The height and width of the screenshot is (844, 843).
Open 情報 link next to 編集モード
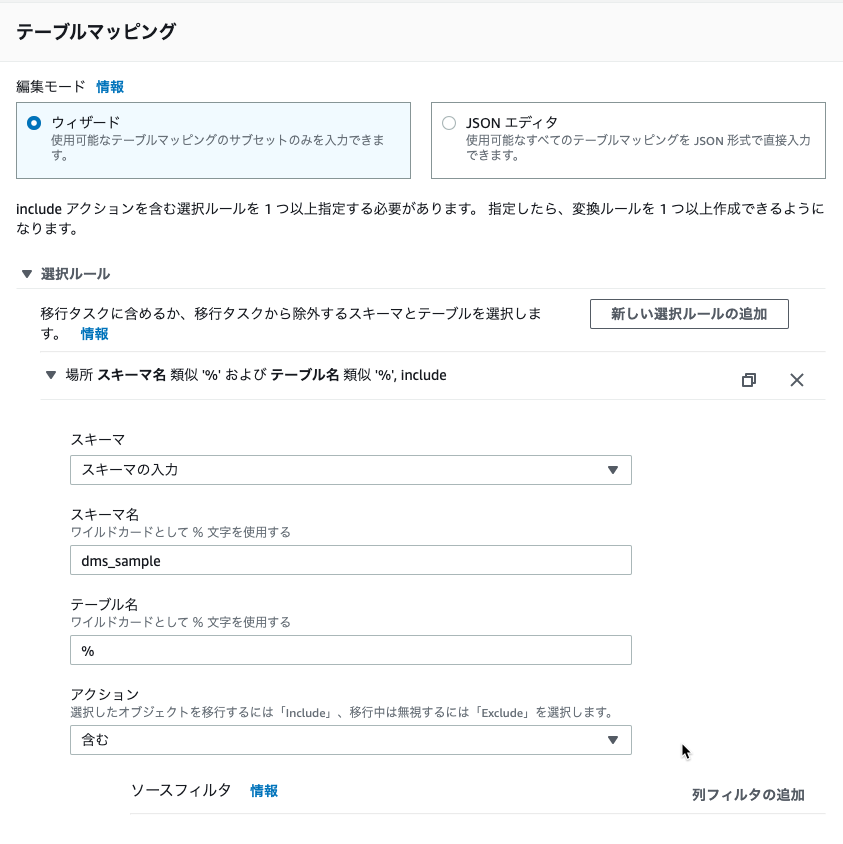pos(110,87)
